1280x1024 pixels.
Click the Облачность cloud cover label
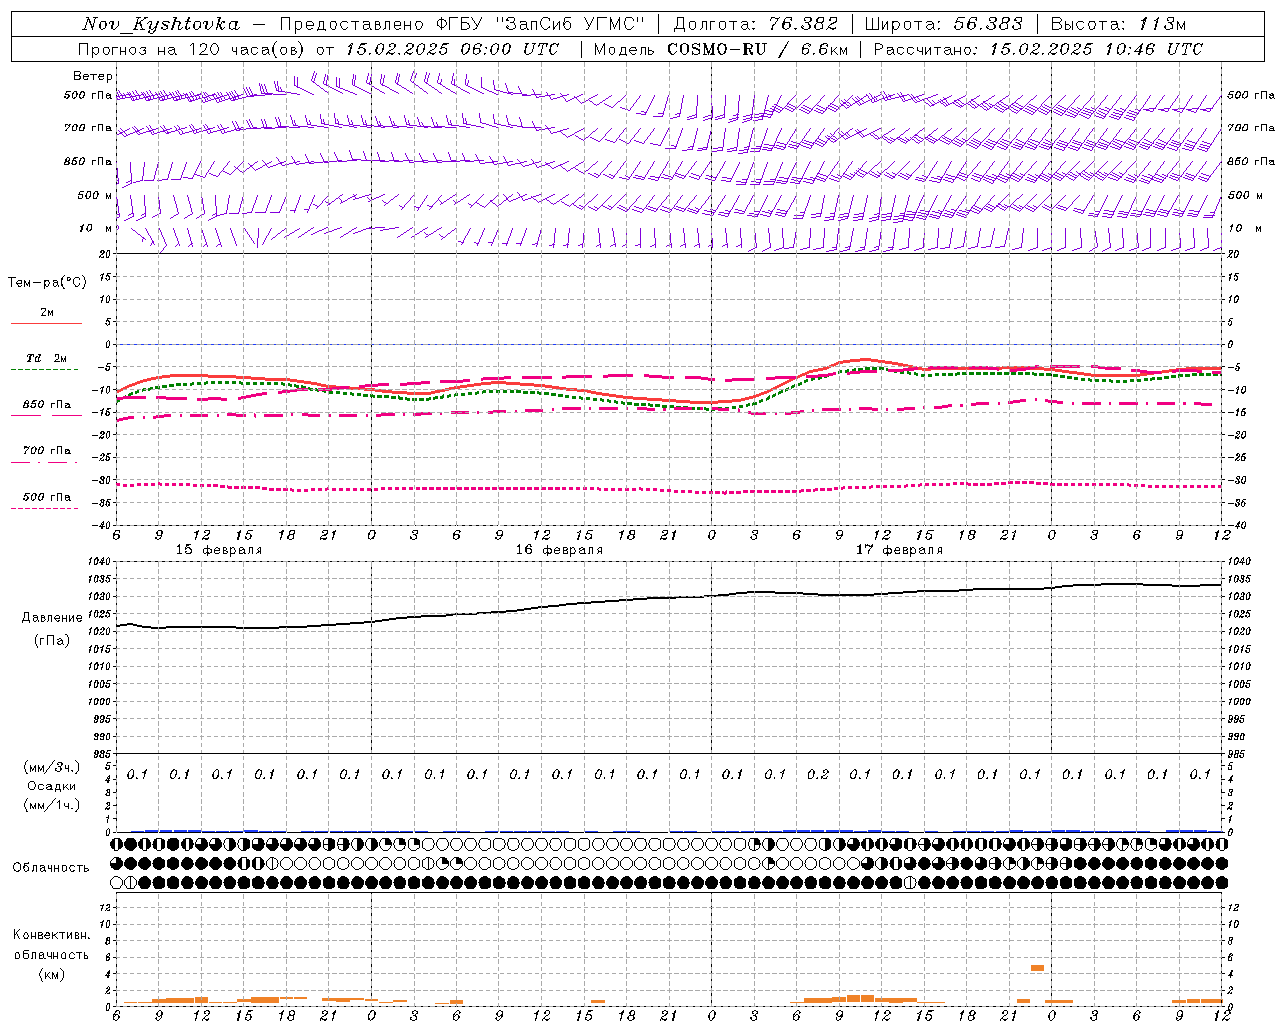pyautogui.click(x=51, y=867)
